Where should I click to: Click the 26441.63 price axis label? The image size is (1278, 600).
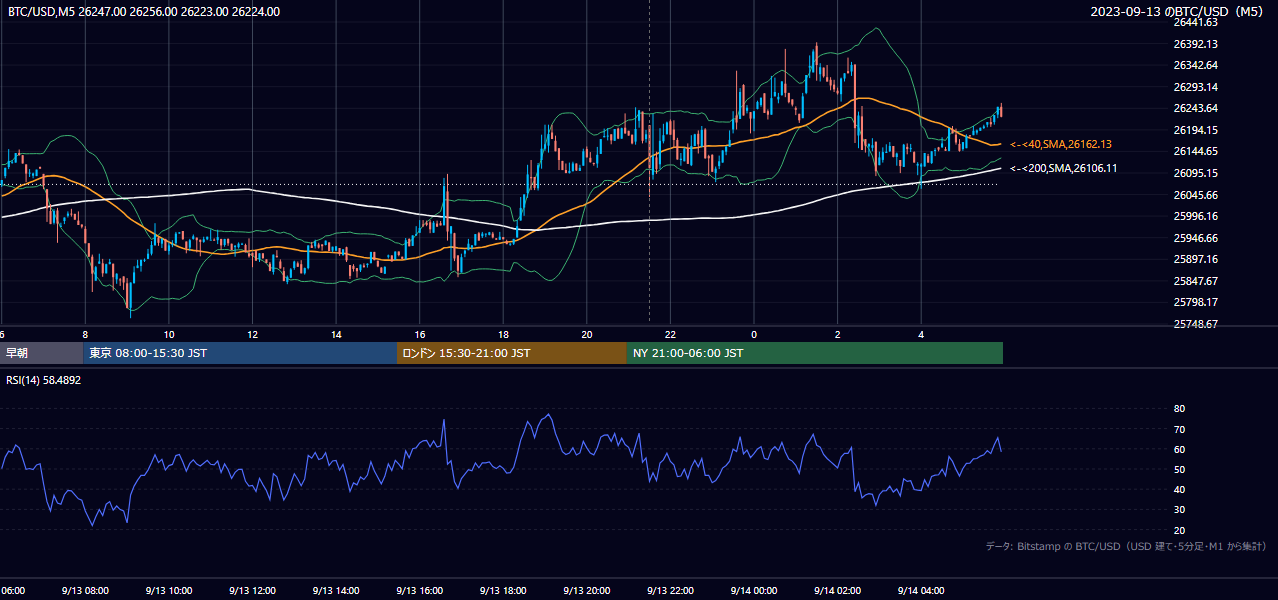(x=1195, y=22)
